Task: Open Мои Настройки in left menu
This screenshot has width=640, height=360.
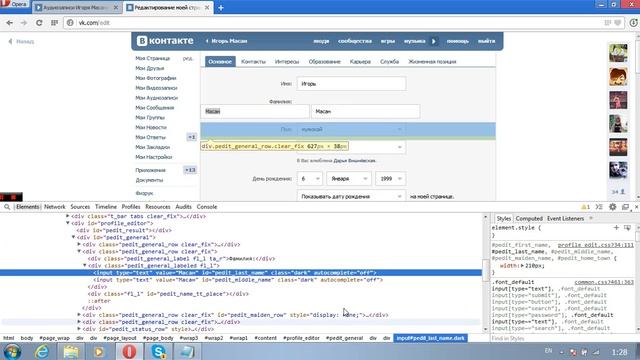Action: [x=154, y=157]
